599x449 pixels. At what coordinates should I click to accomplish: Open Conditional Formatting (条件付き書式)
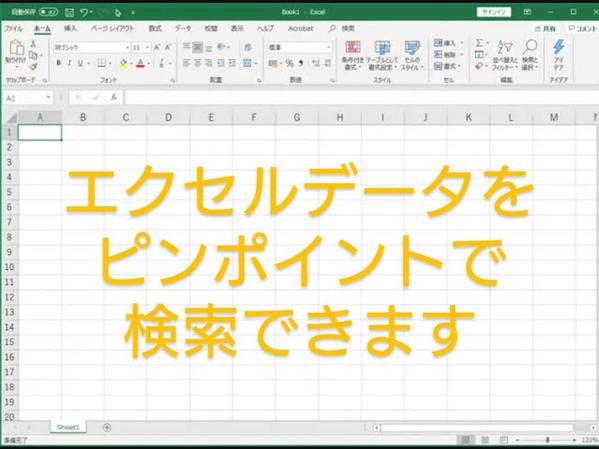coord(353,55)
